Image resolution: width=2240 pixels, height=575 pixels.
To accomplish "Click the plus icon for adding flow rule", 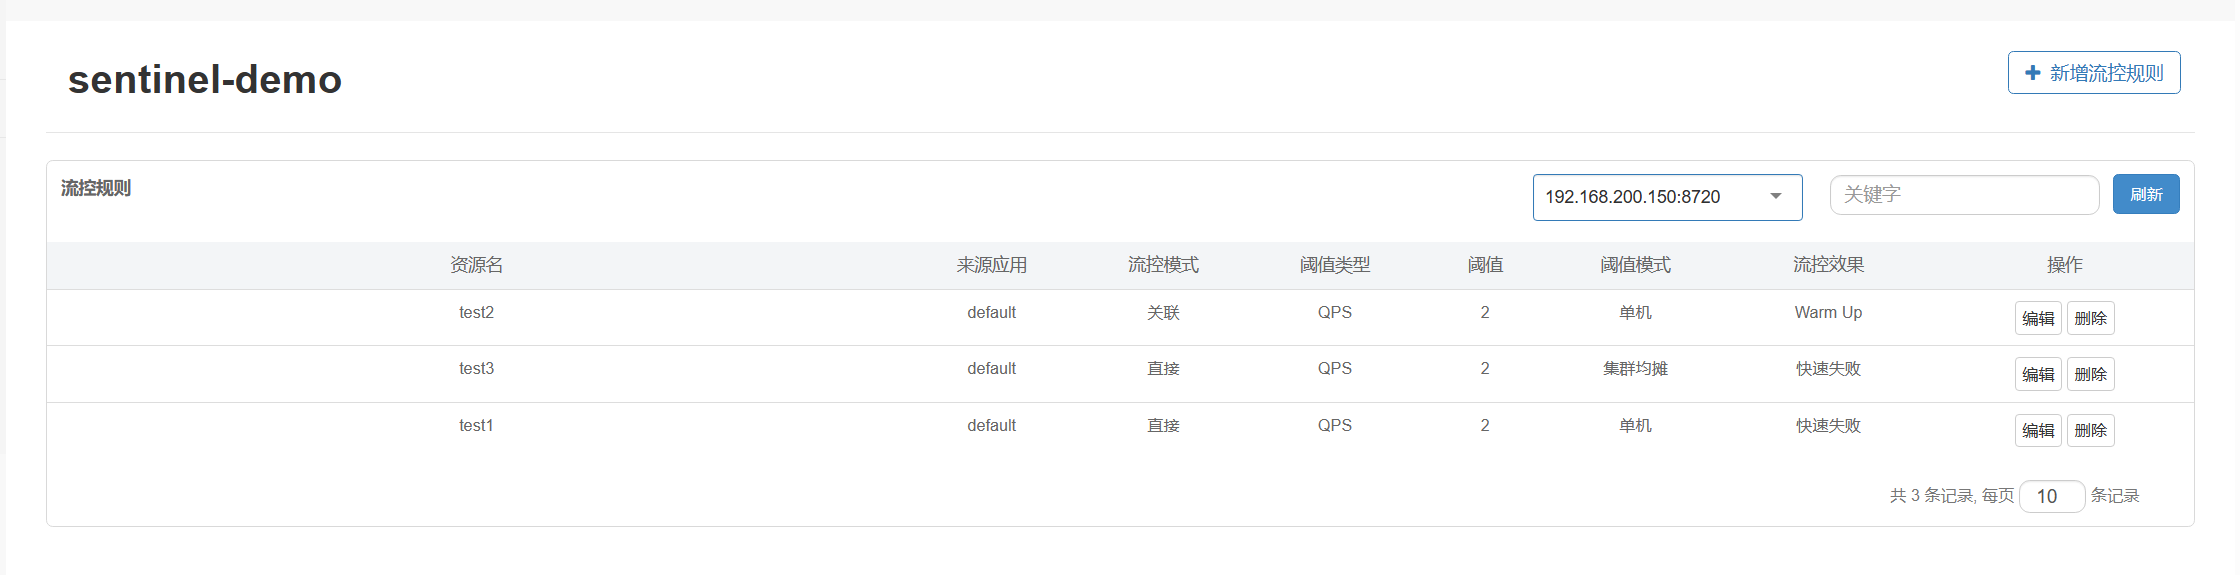I will pyautogui.click(x=2032, y=73).
